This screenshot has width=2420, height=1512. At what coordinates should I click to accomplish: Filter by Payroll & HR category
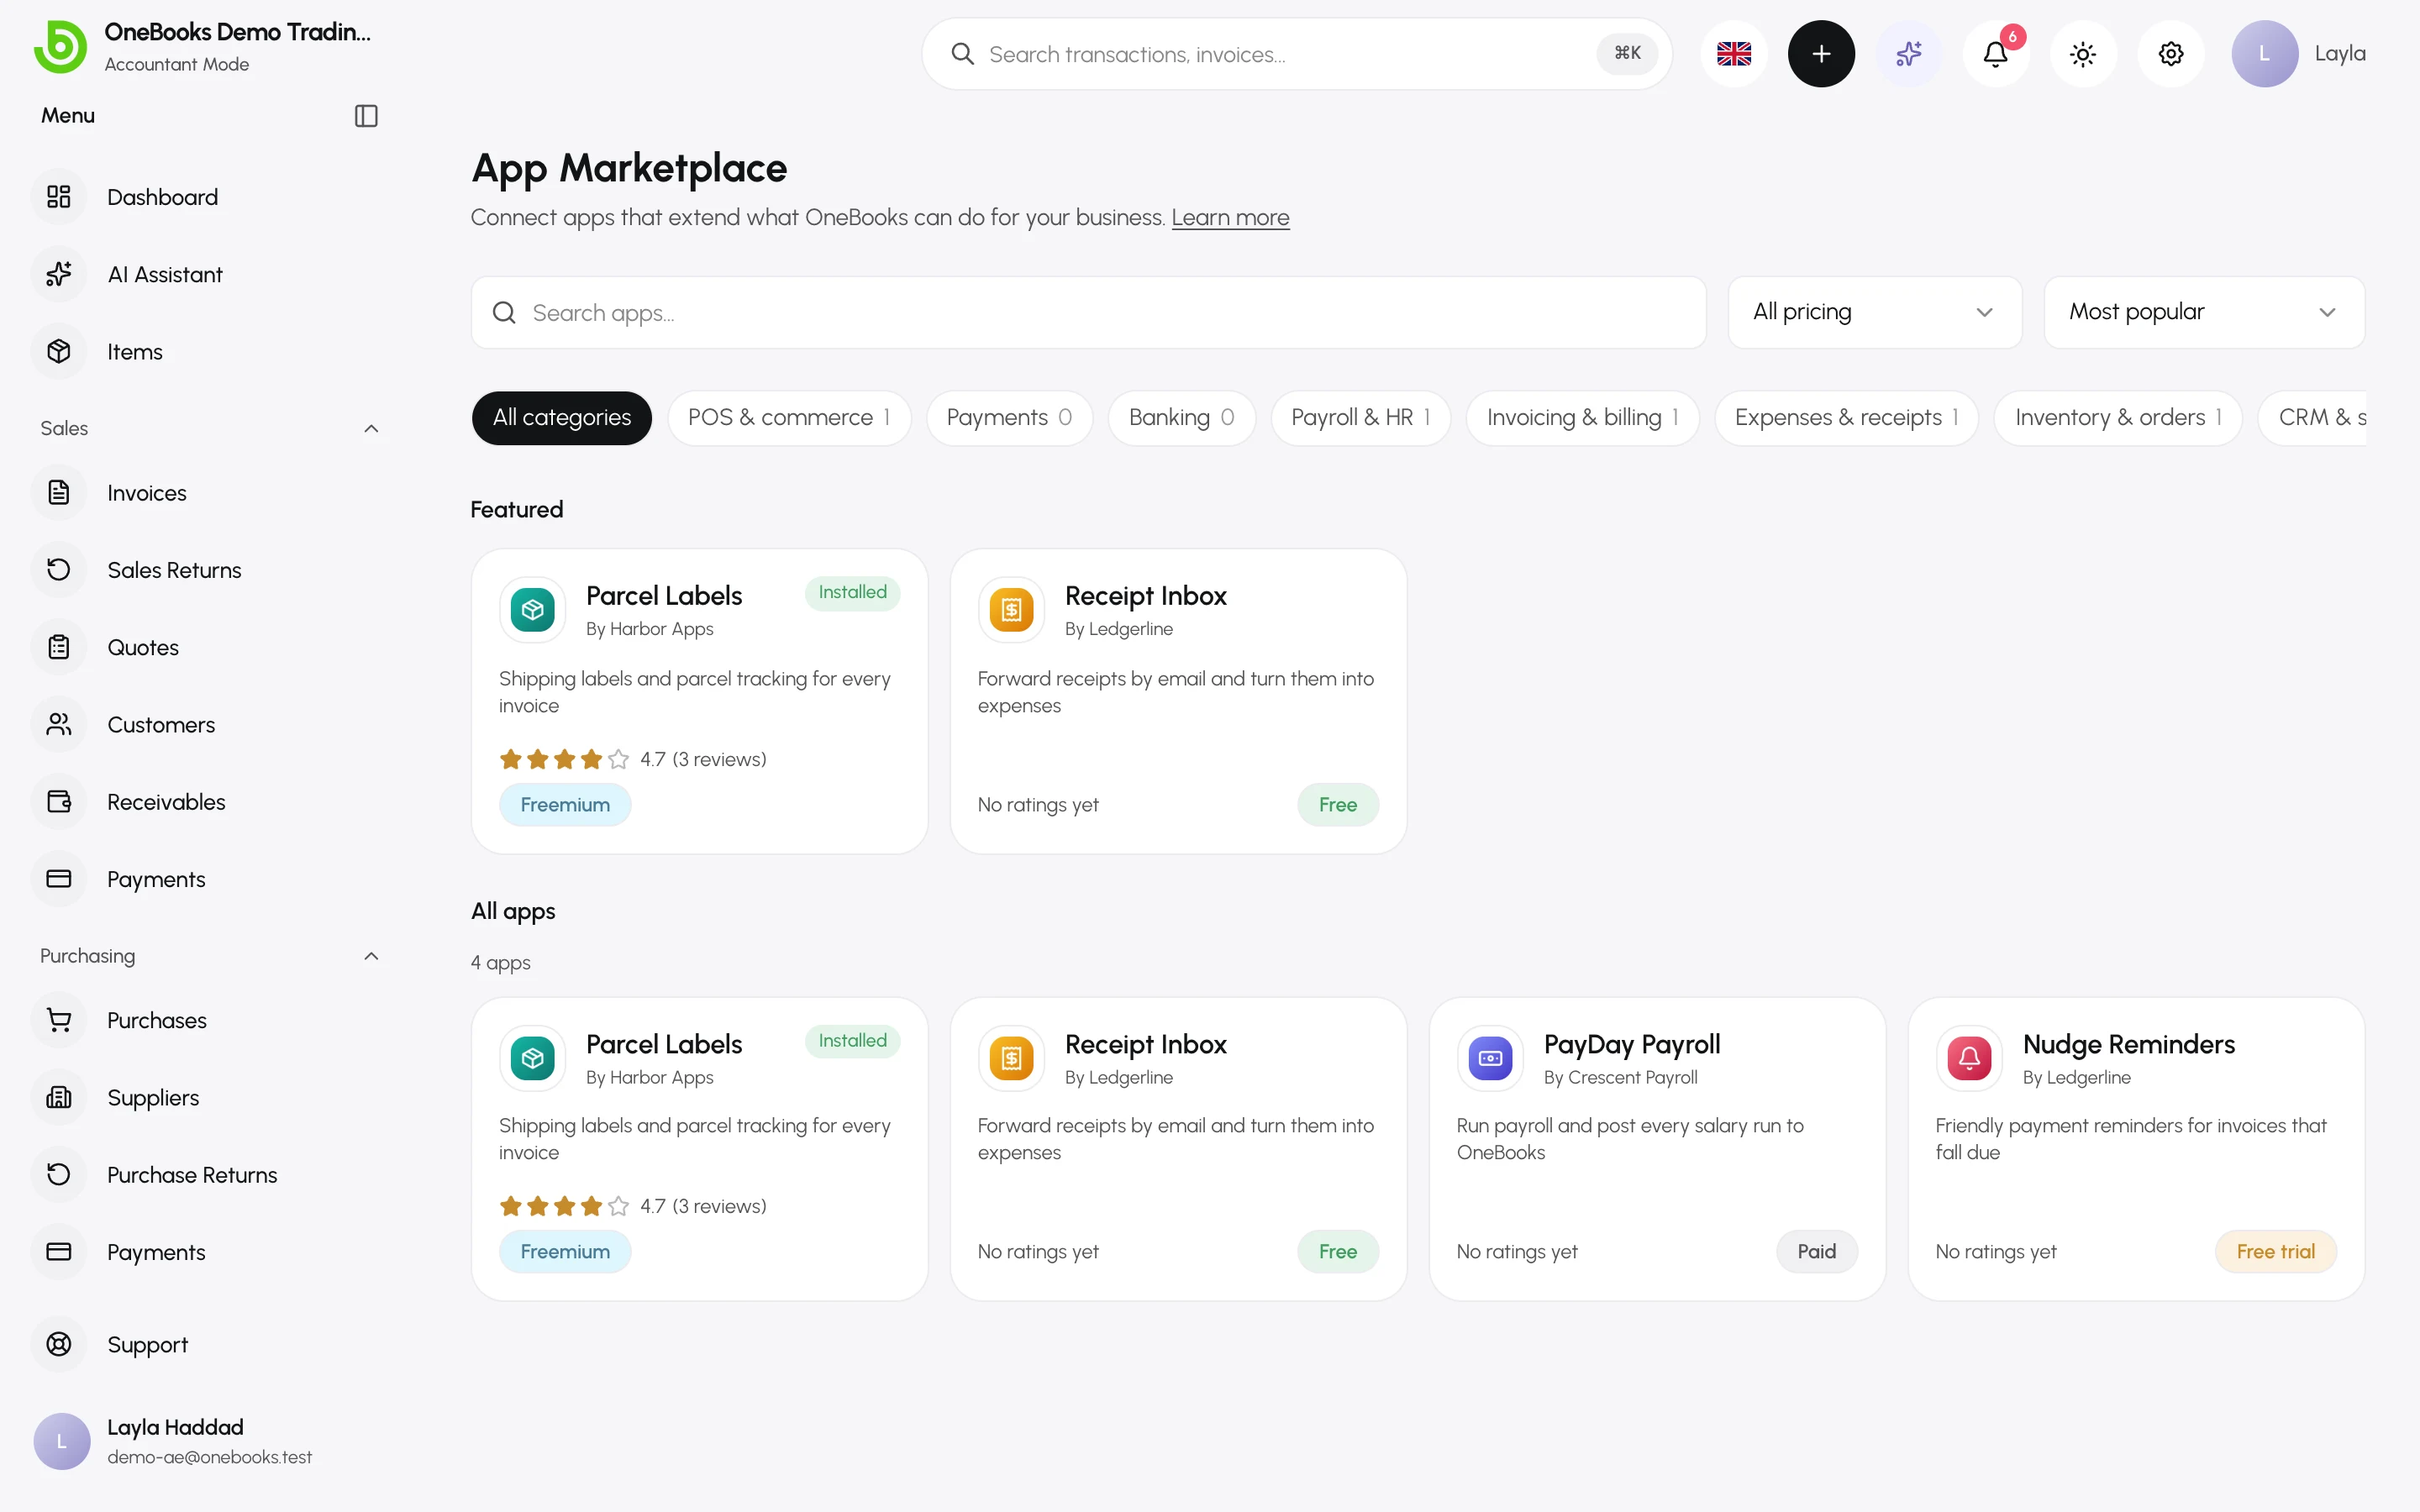tap(1360, 418)
